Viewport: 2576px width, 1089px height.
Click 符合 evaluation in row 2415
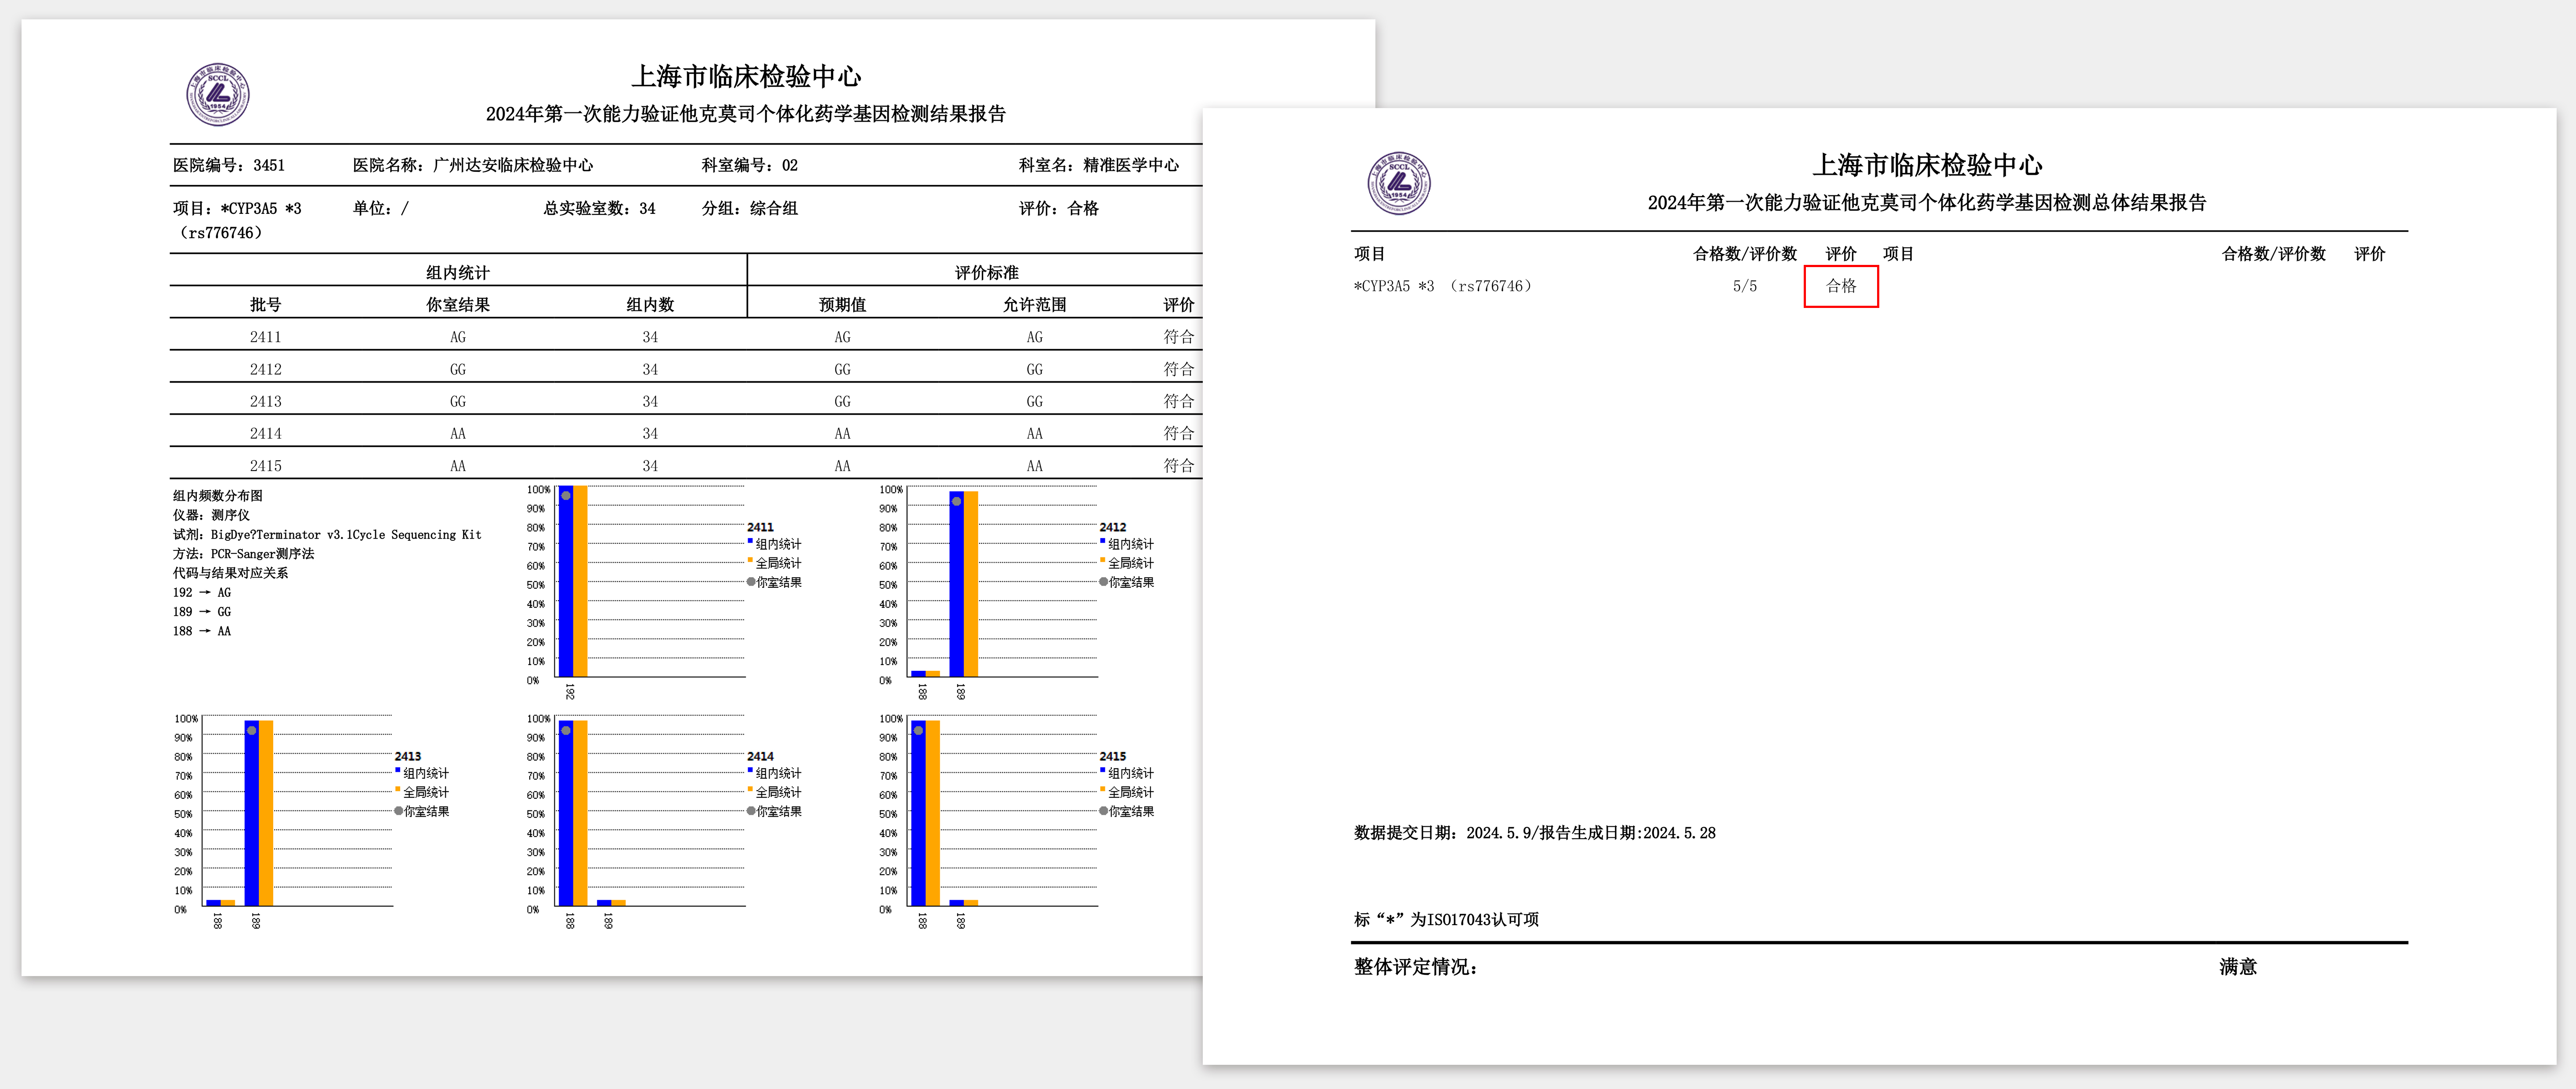point(1178,465)
